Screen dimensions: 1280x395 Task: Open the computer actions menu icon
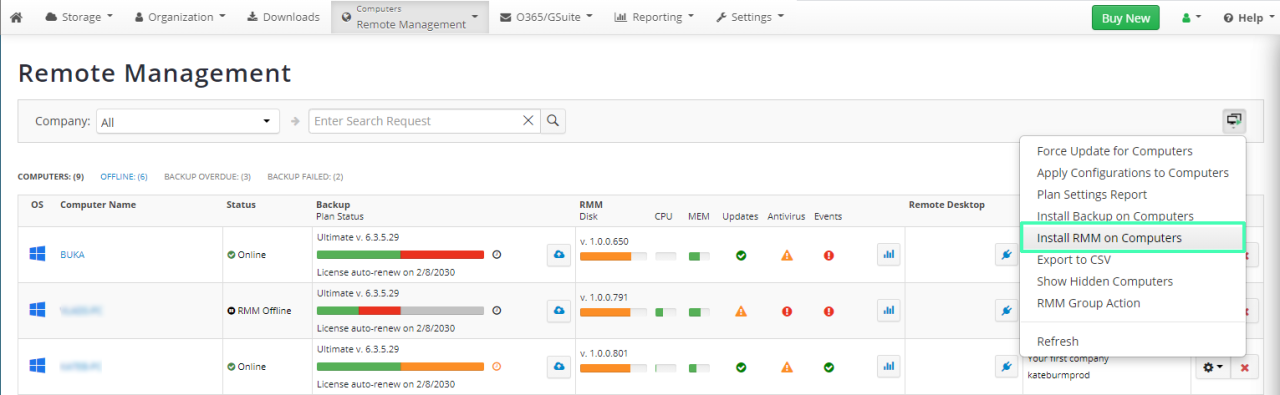tap(1234, 121)
